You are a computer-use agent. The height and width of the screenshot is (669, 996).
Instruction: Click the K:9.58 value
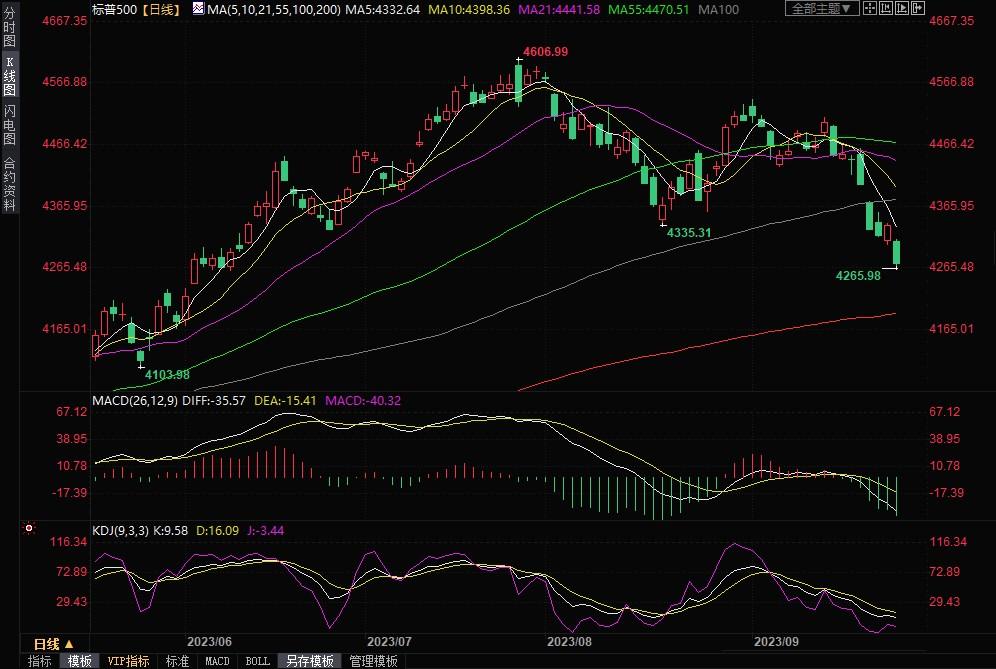[170, 530]
